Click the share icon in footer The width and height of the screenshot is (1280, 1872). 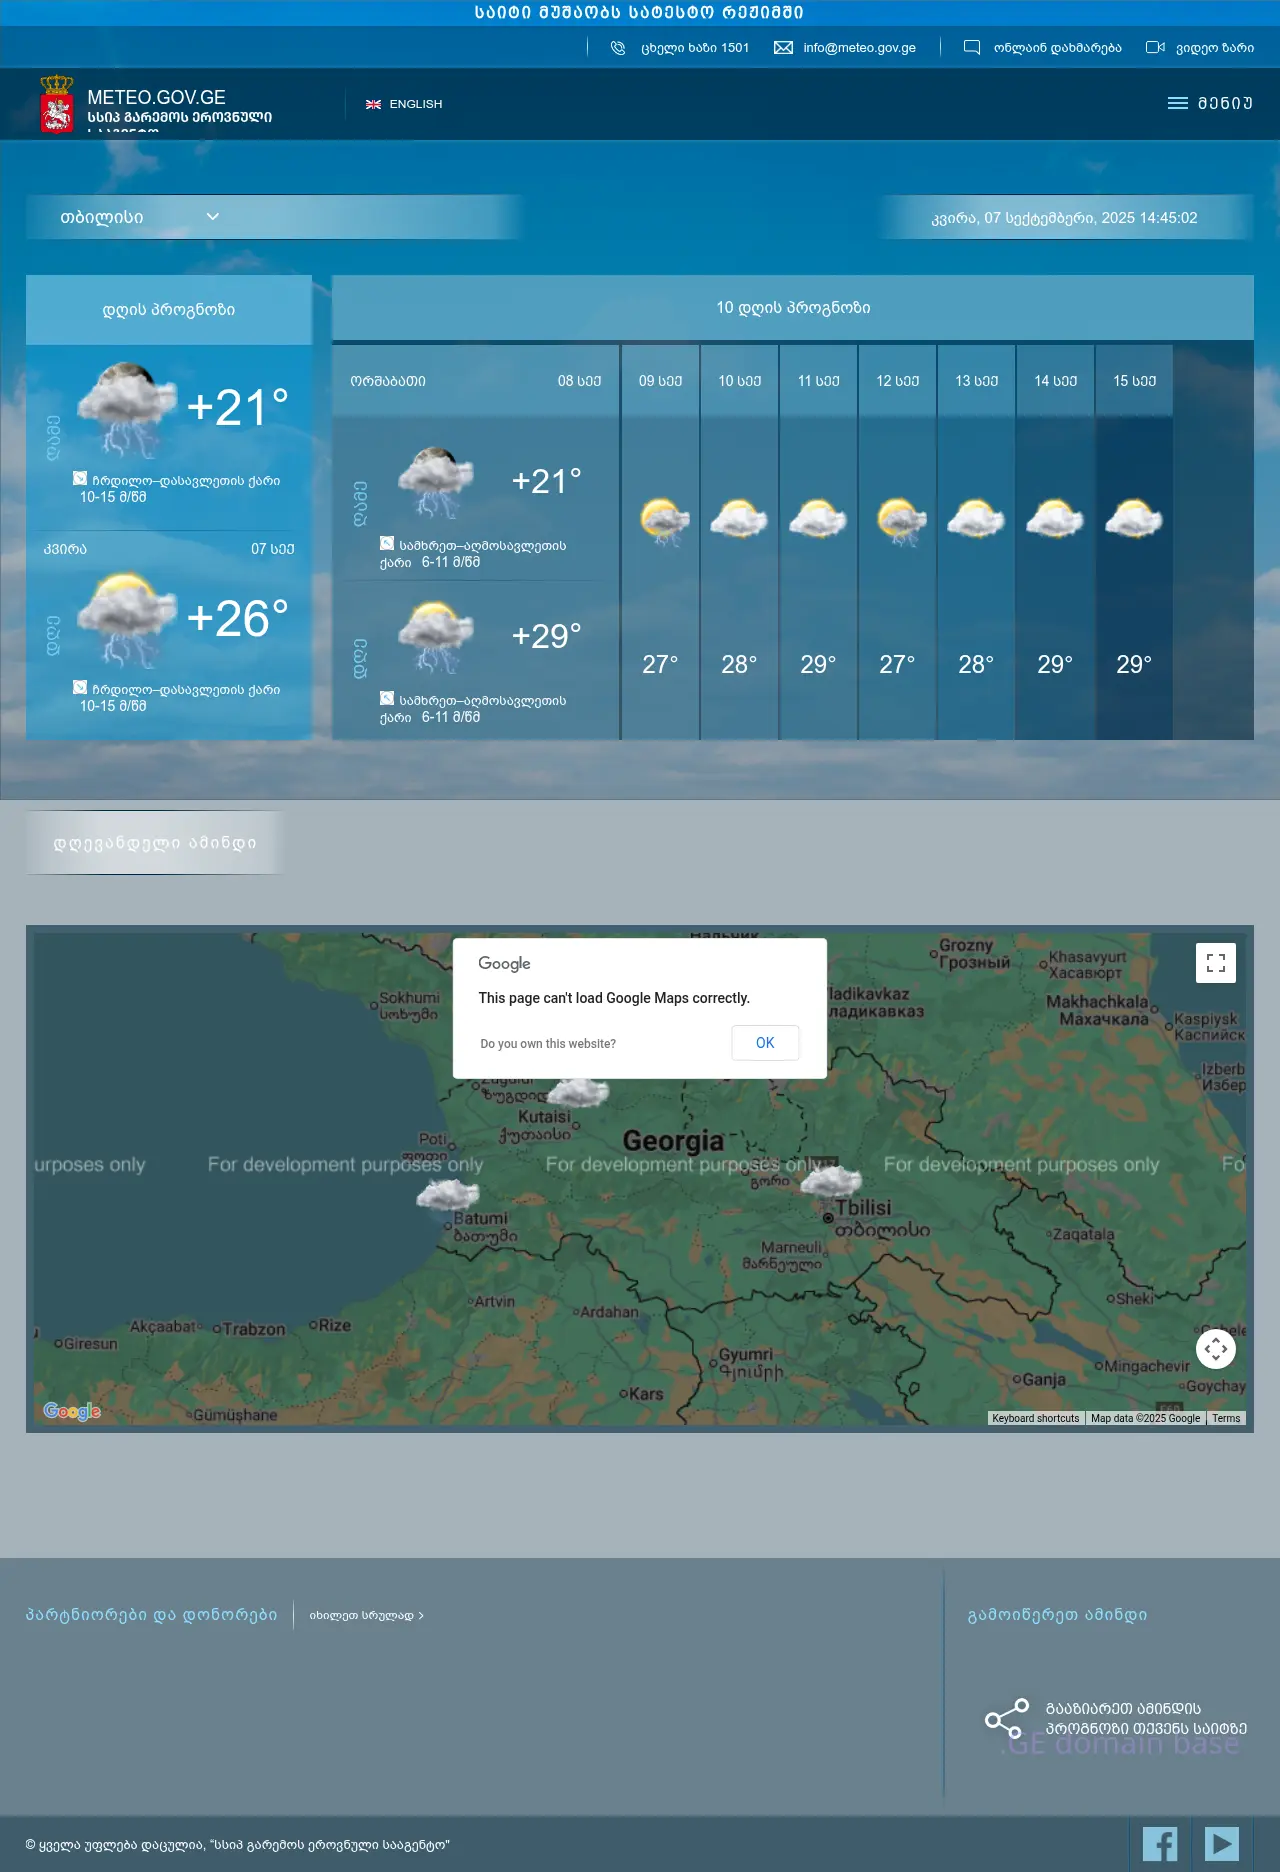tap(1006, 1718)
